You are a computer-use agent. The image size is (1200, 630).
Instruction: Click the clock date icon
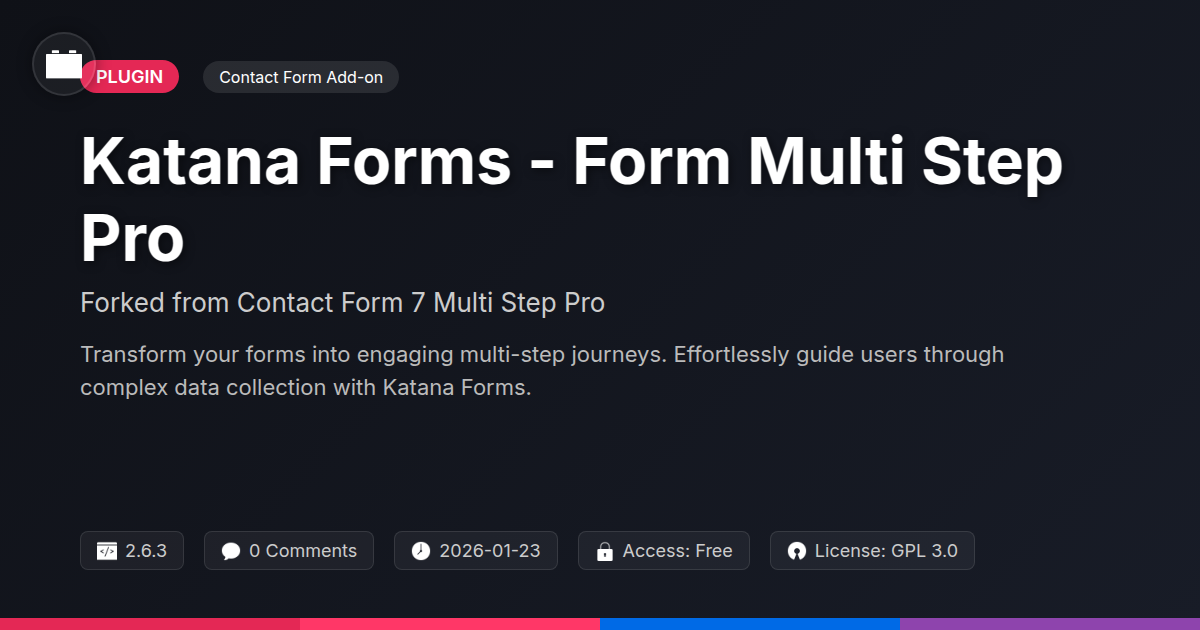pyautogui.click(x=421, y=551)
